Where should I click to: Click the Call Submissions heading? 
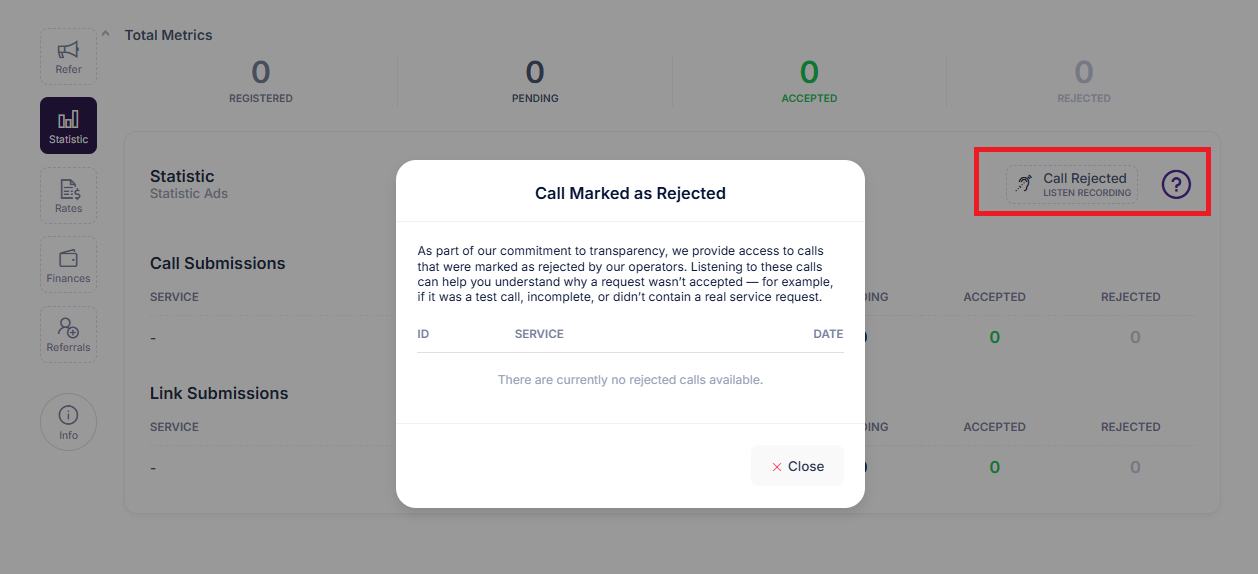(x=218, y=263)
